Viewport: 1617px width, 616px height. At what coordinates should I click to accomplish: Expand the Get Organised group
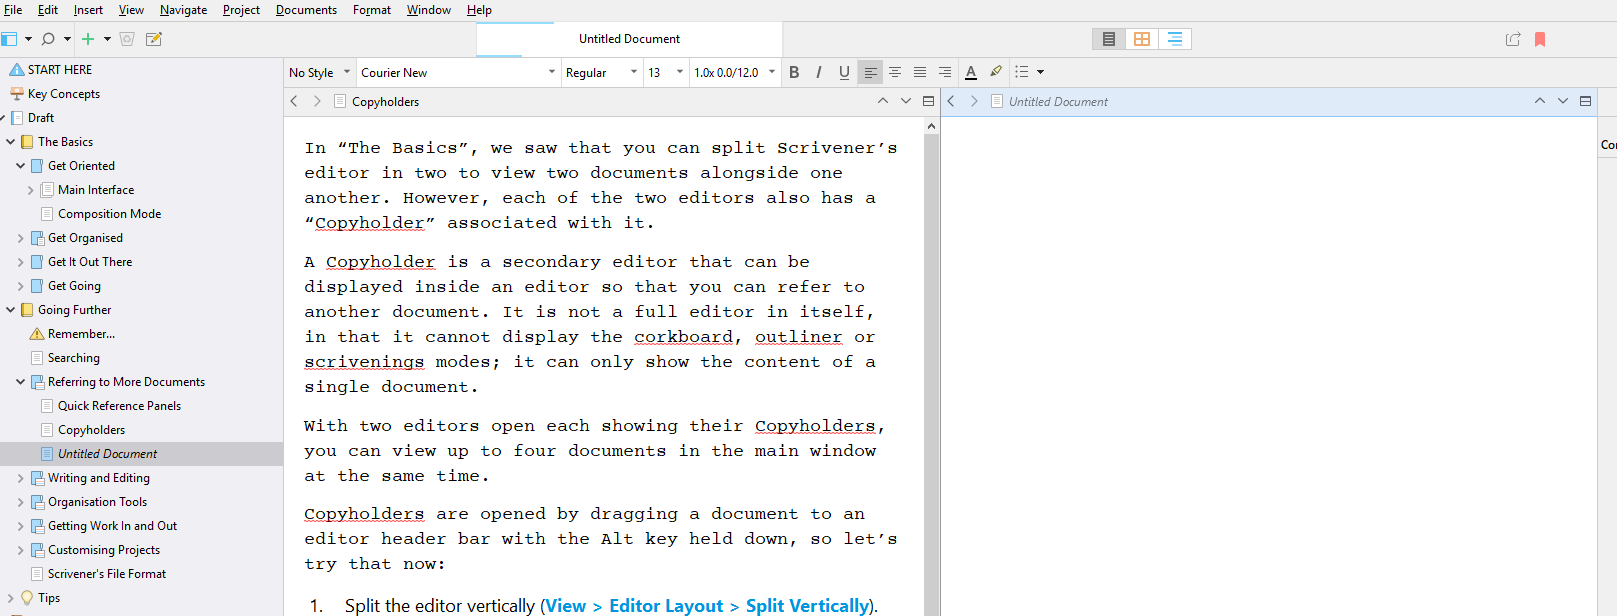pyautogui.click(x=21, y=238)
